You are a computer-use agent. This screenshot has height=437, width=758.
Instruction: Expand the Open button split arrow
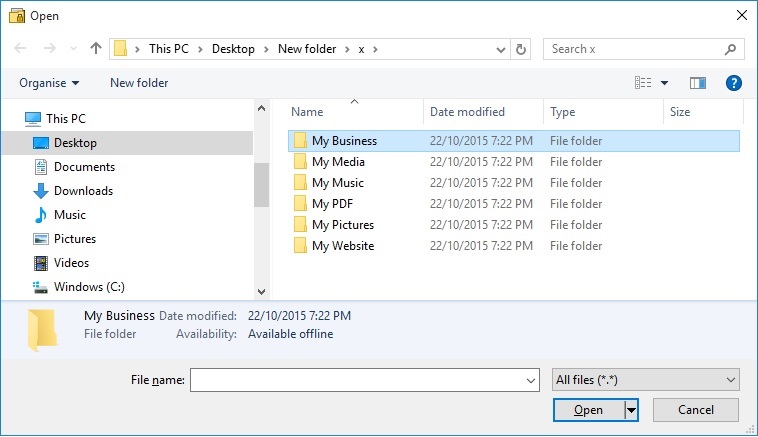(631, 410)
